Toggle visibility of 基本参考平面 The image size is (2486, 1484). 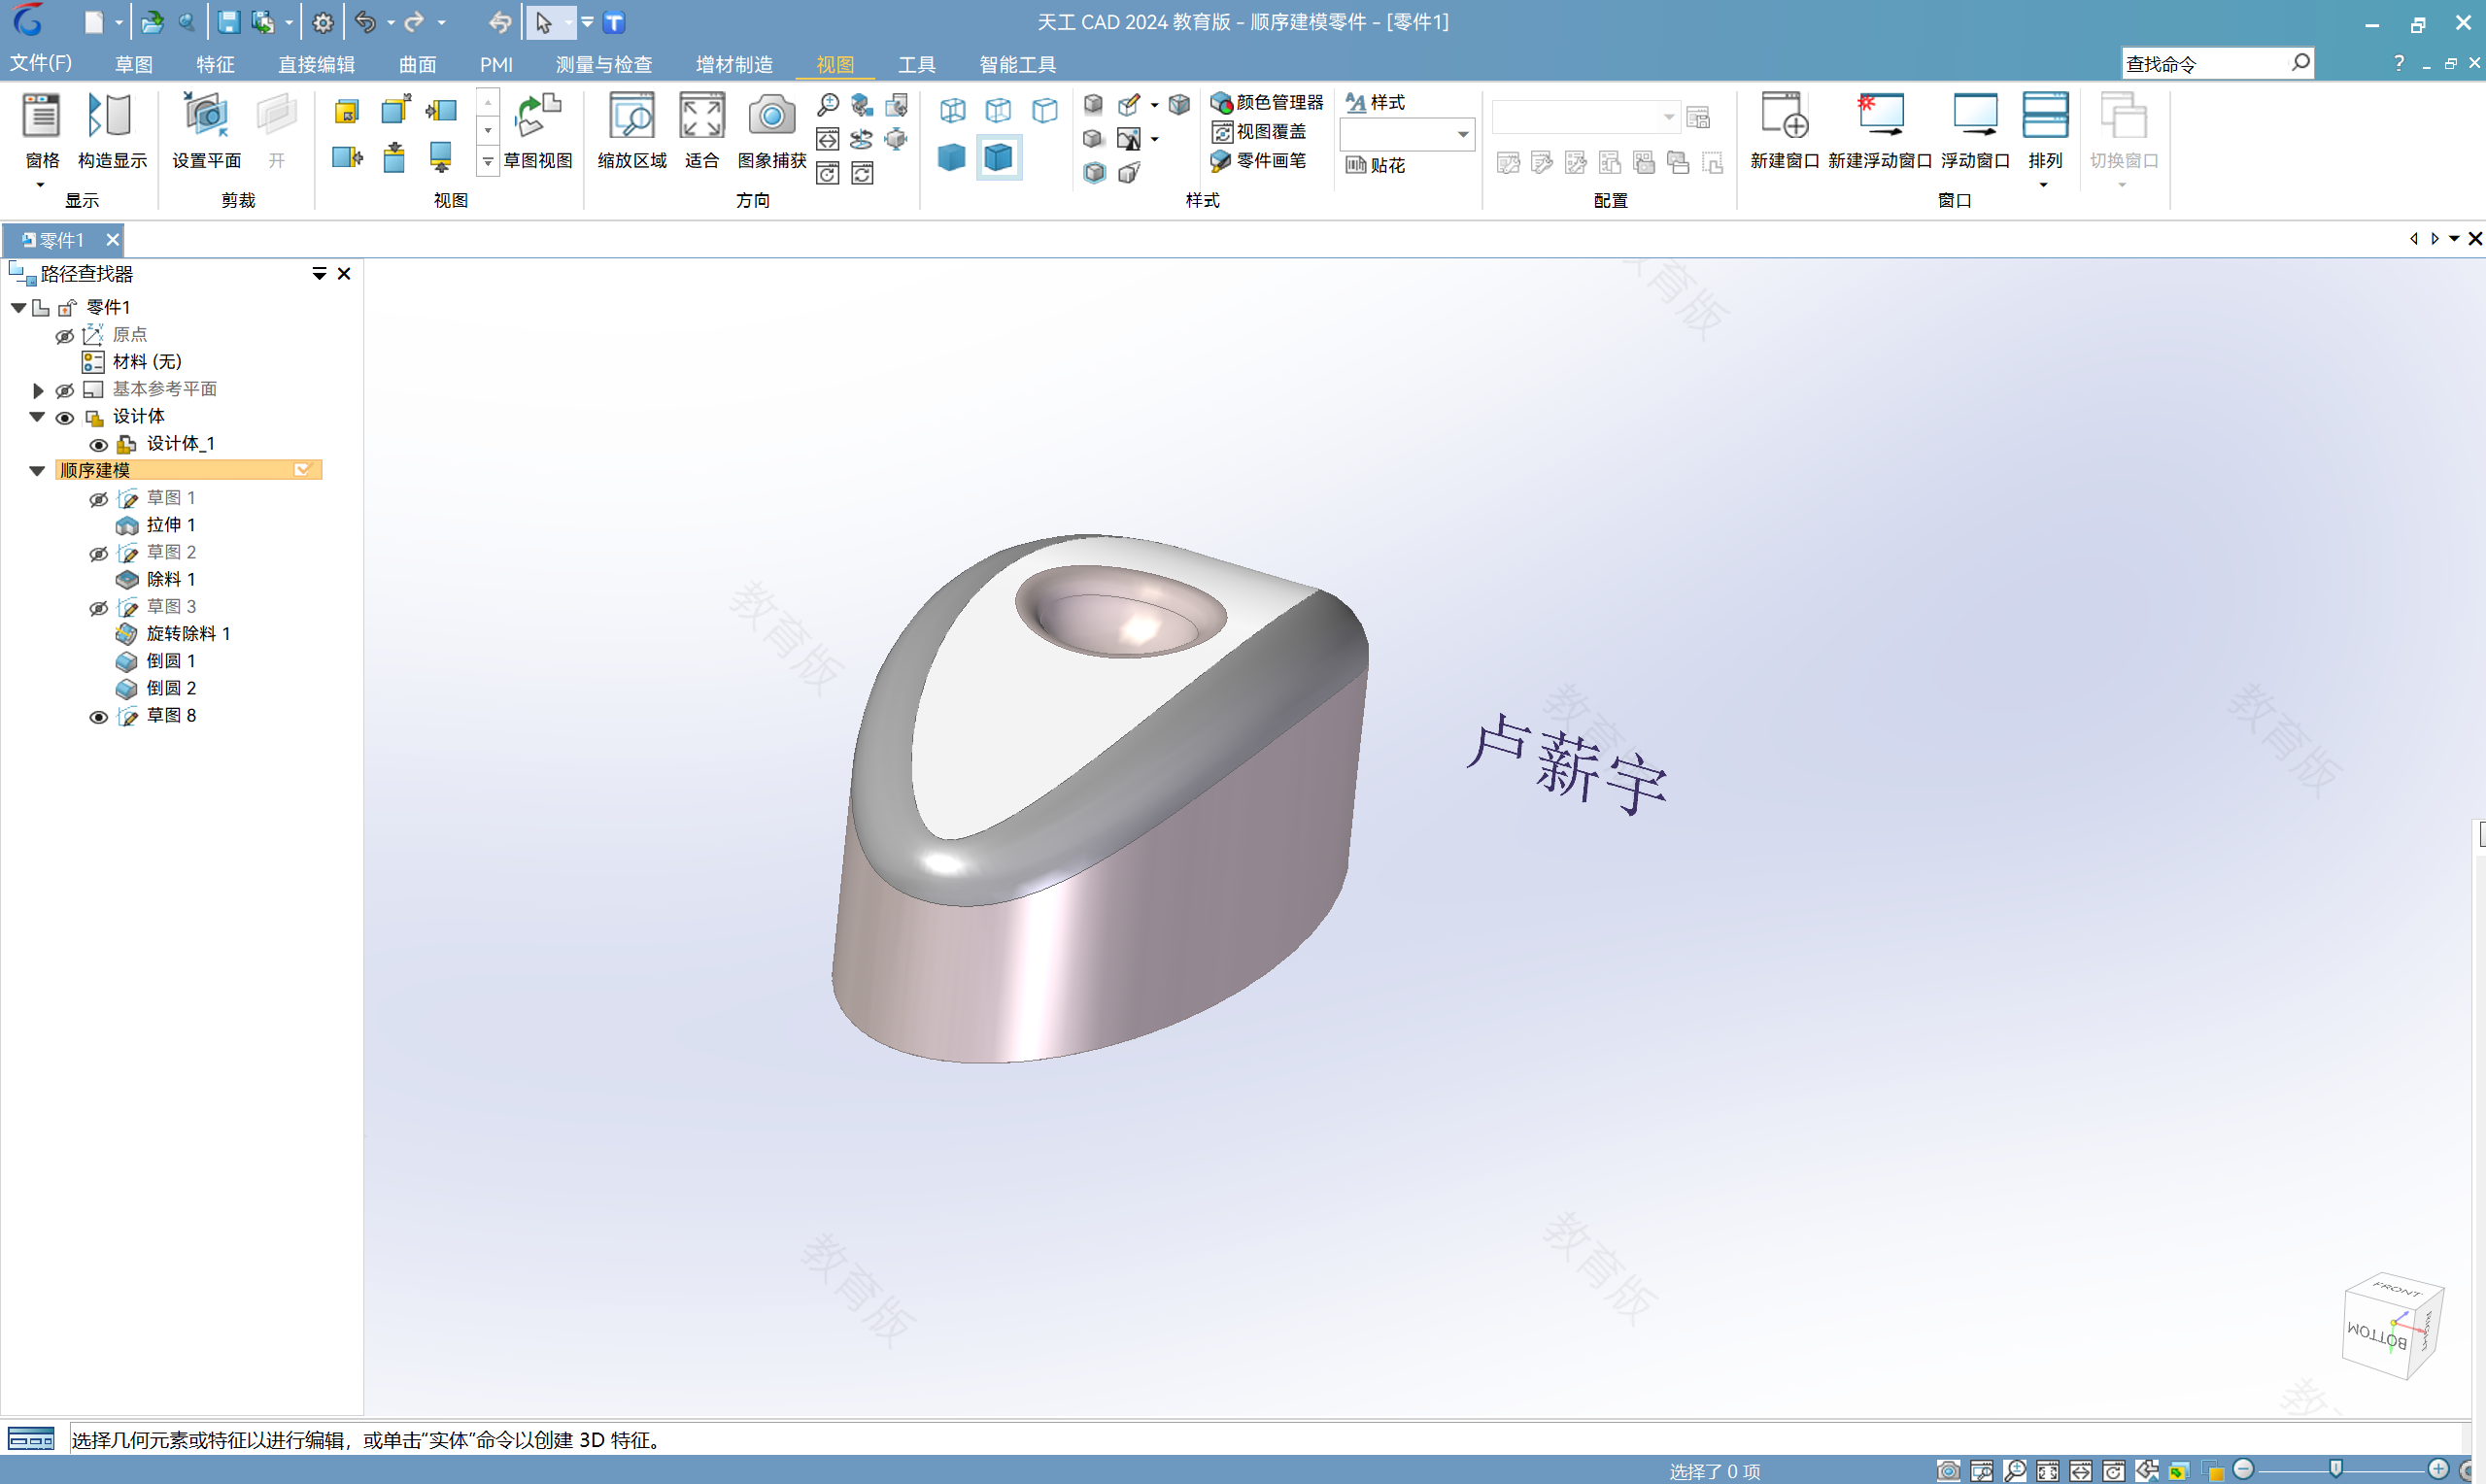(65, 390)
